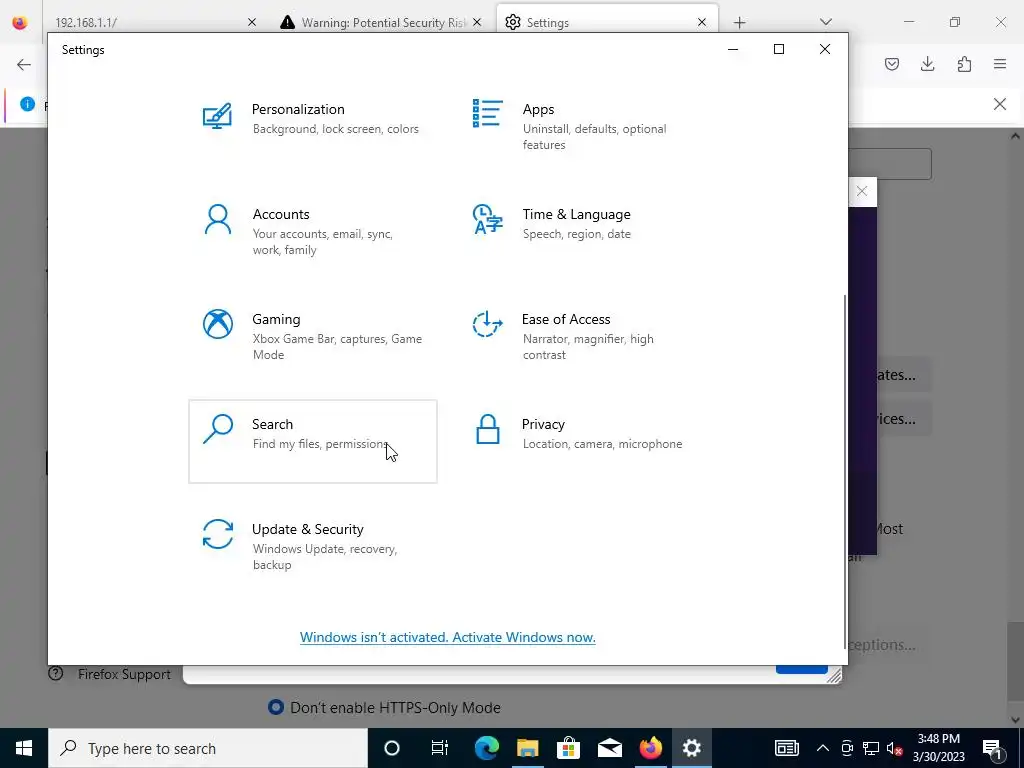Open the Search magnifier icon in Settings
1024x768 pixels.
coord(217,429)
